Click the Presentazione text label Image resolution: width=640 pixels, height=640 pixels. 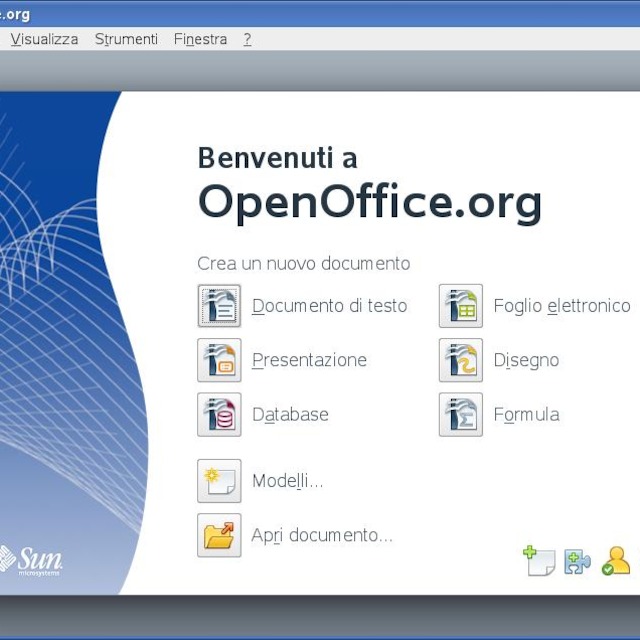[x=309, y=360]
